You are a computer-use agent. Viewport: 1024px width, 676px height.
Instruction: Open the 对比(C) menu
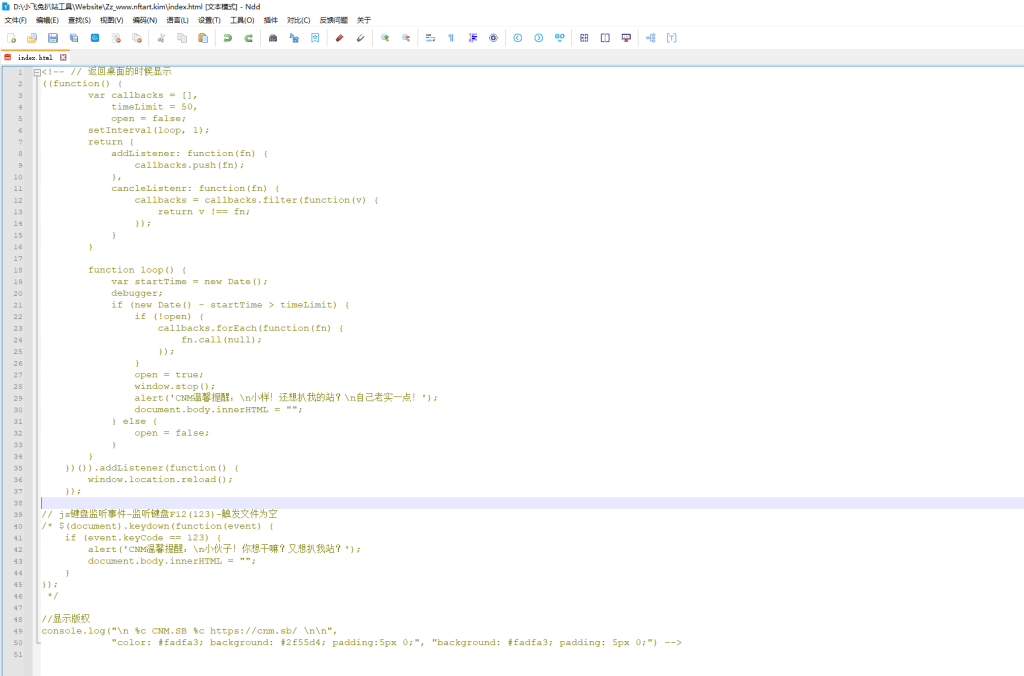tap(298, 20)
